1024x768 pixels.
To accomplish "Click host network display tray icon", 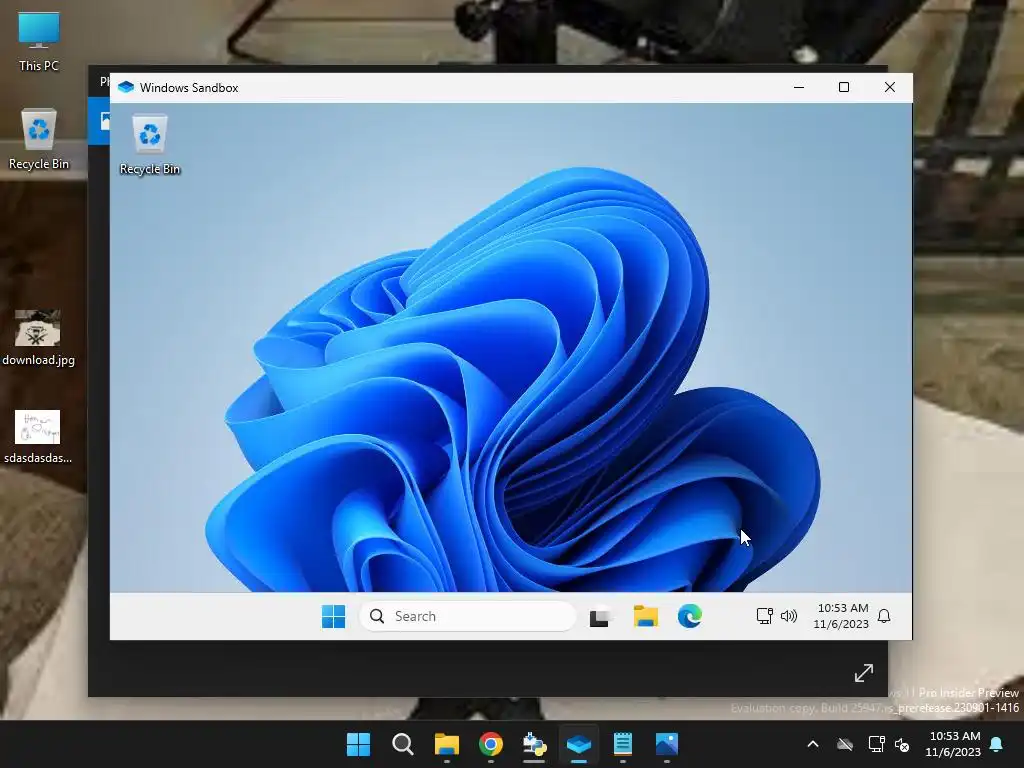I will (x=876, y=744).
